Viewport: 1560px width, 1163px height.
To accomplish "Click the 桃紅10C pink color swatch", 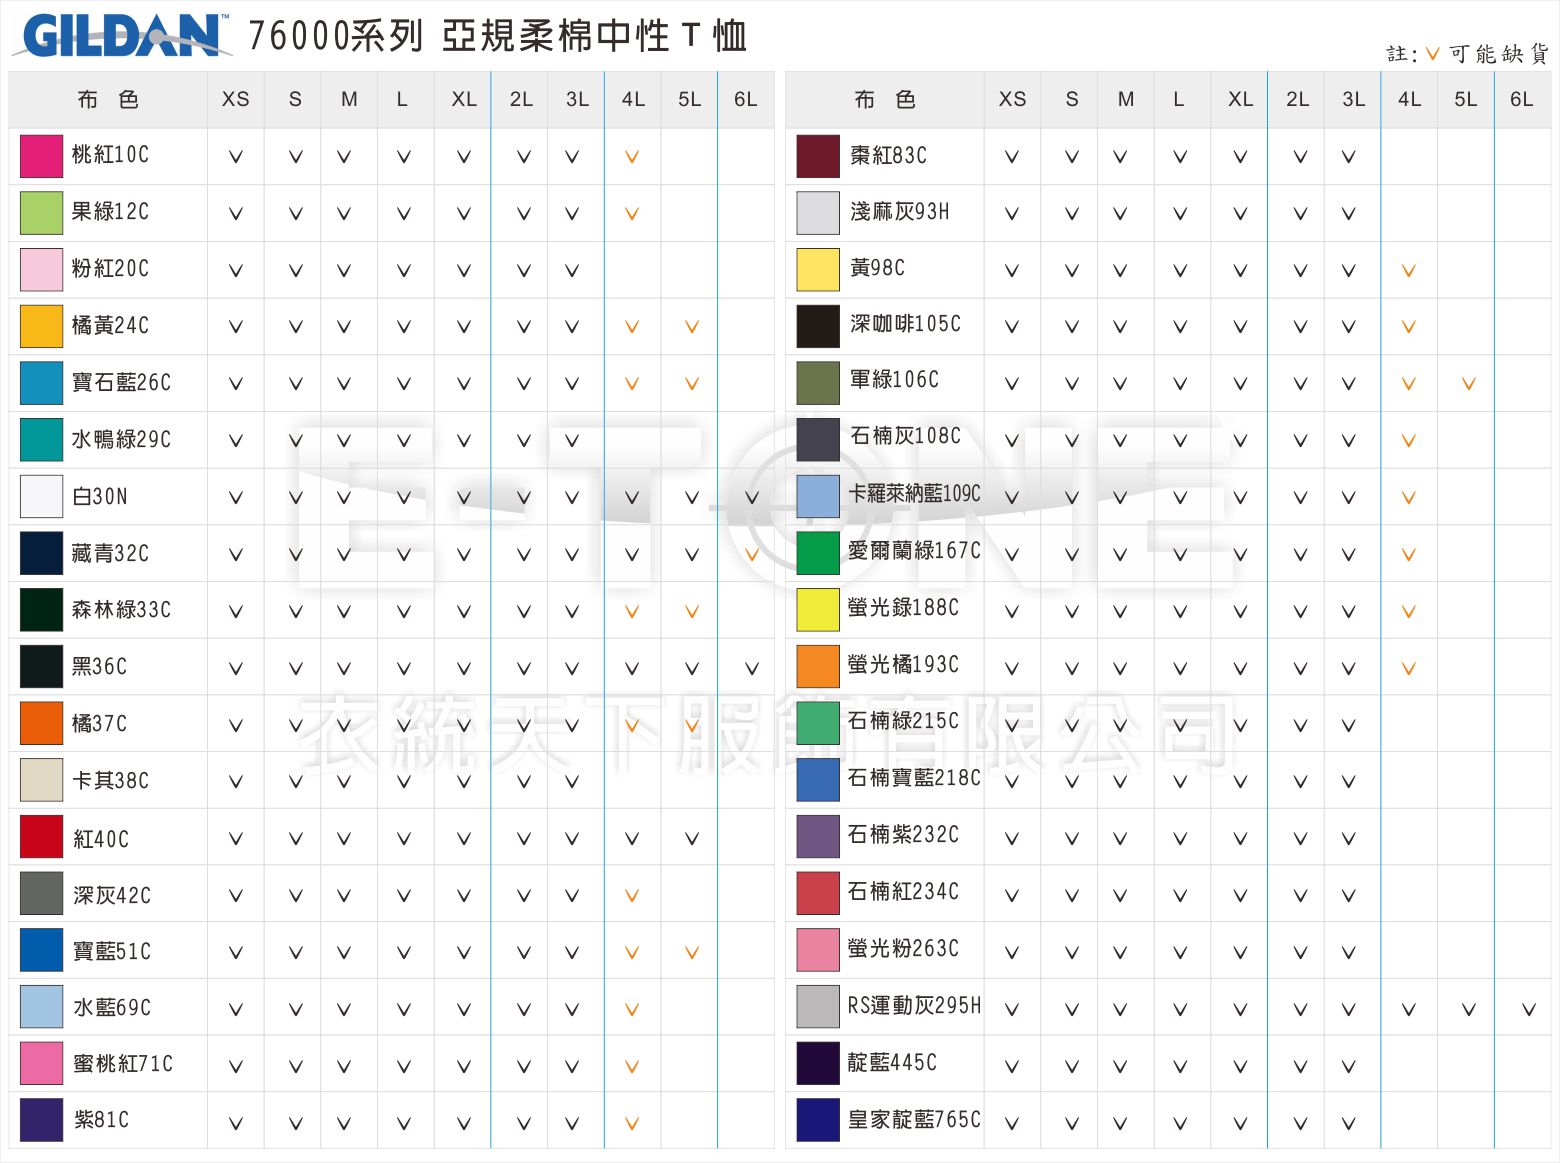I will (41, 156).
